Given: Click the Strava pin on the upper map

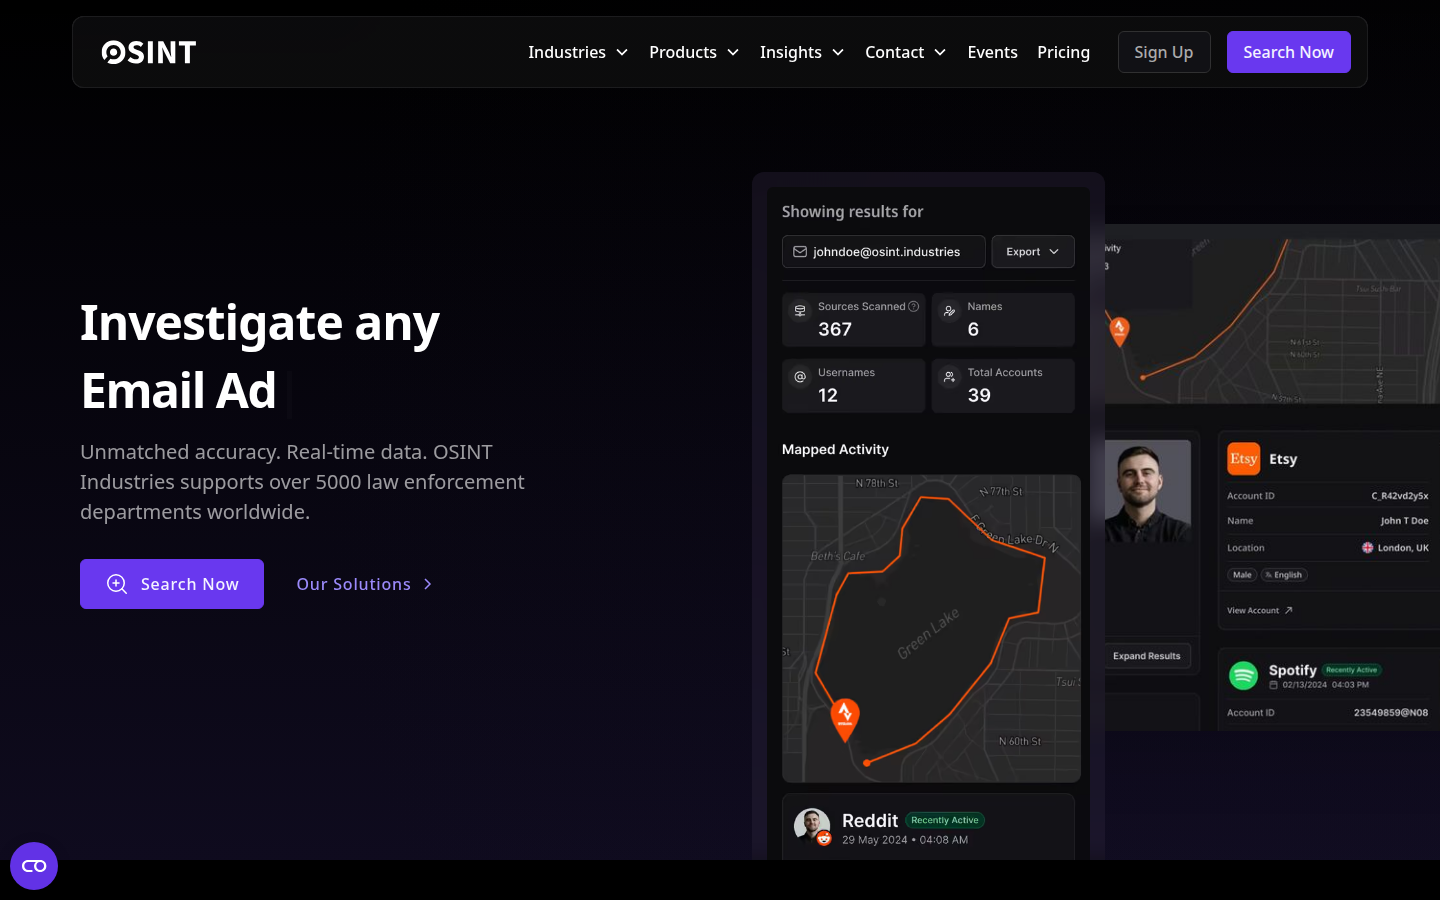Looking at the screenshot, I should [x=1120, y=330].
